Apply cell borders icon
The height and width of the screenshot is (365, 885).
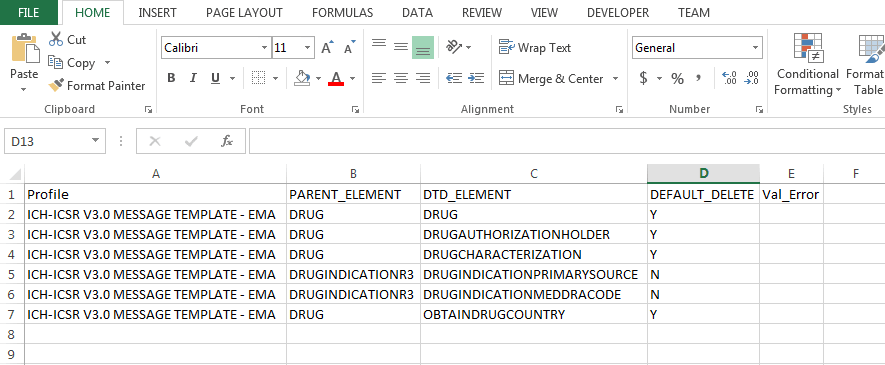(x=259, y=78)
